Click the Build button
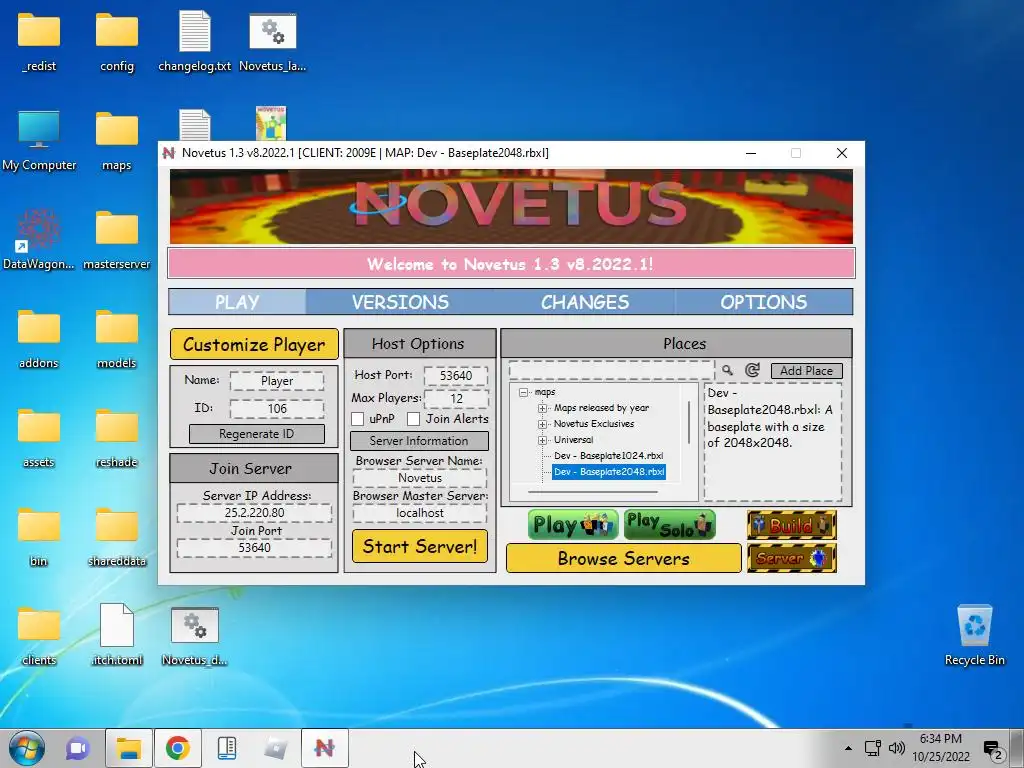Screen dimensions: 1024x768 coord(792,525)
